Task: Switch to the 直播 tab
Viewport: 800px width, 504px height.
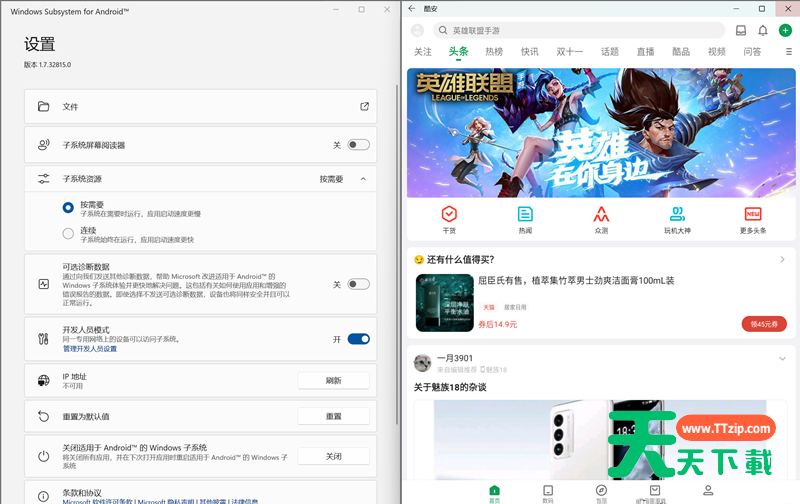Action: click(x=645, y=52)
